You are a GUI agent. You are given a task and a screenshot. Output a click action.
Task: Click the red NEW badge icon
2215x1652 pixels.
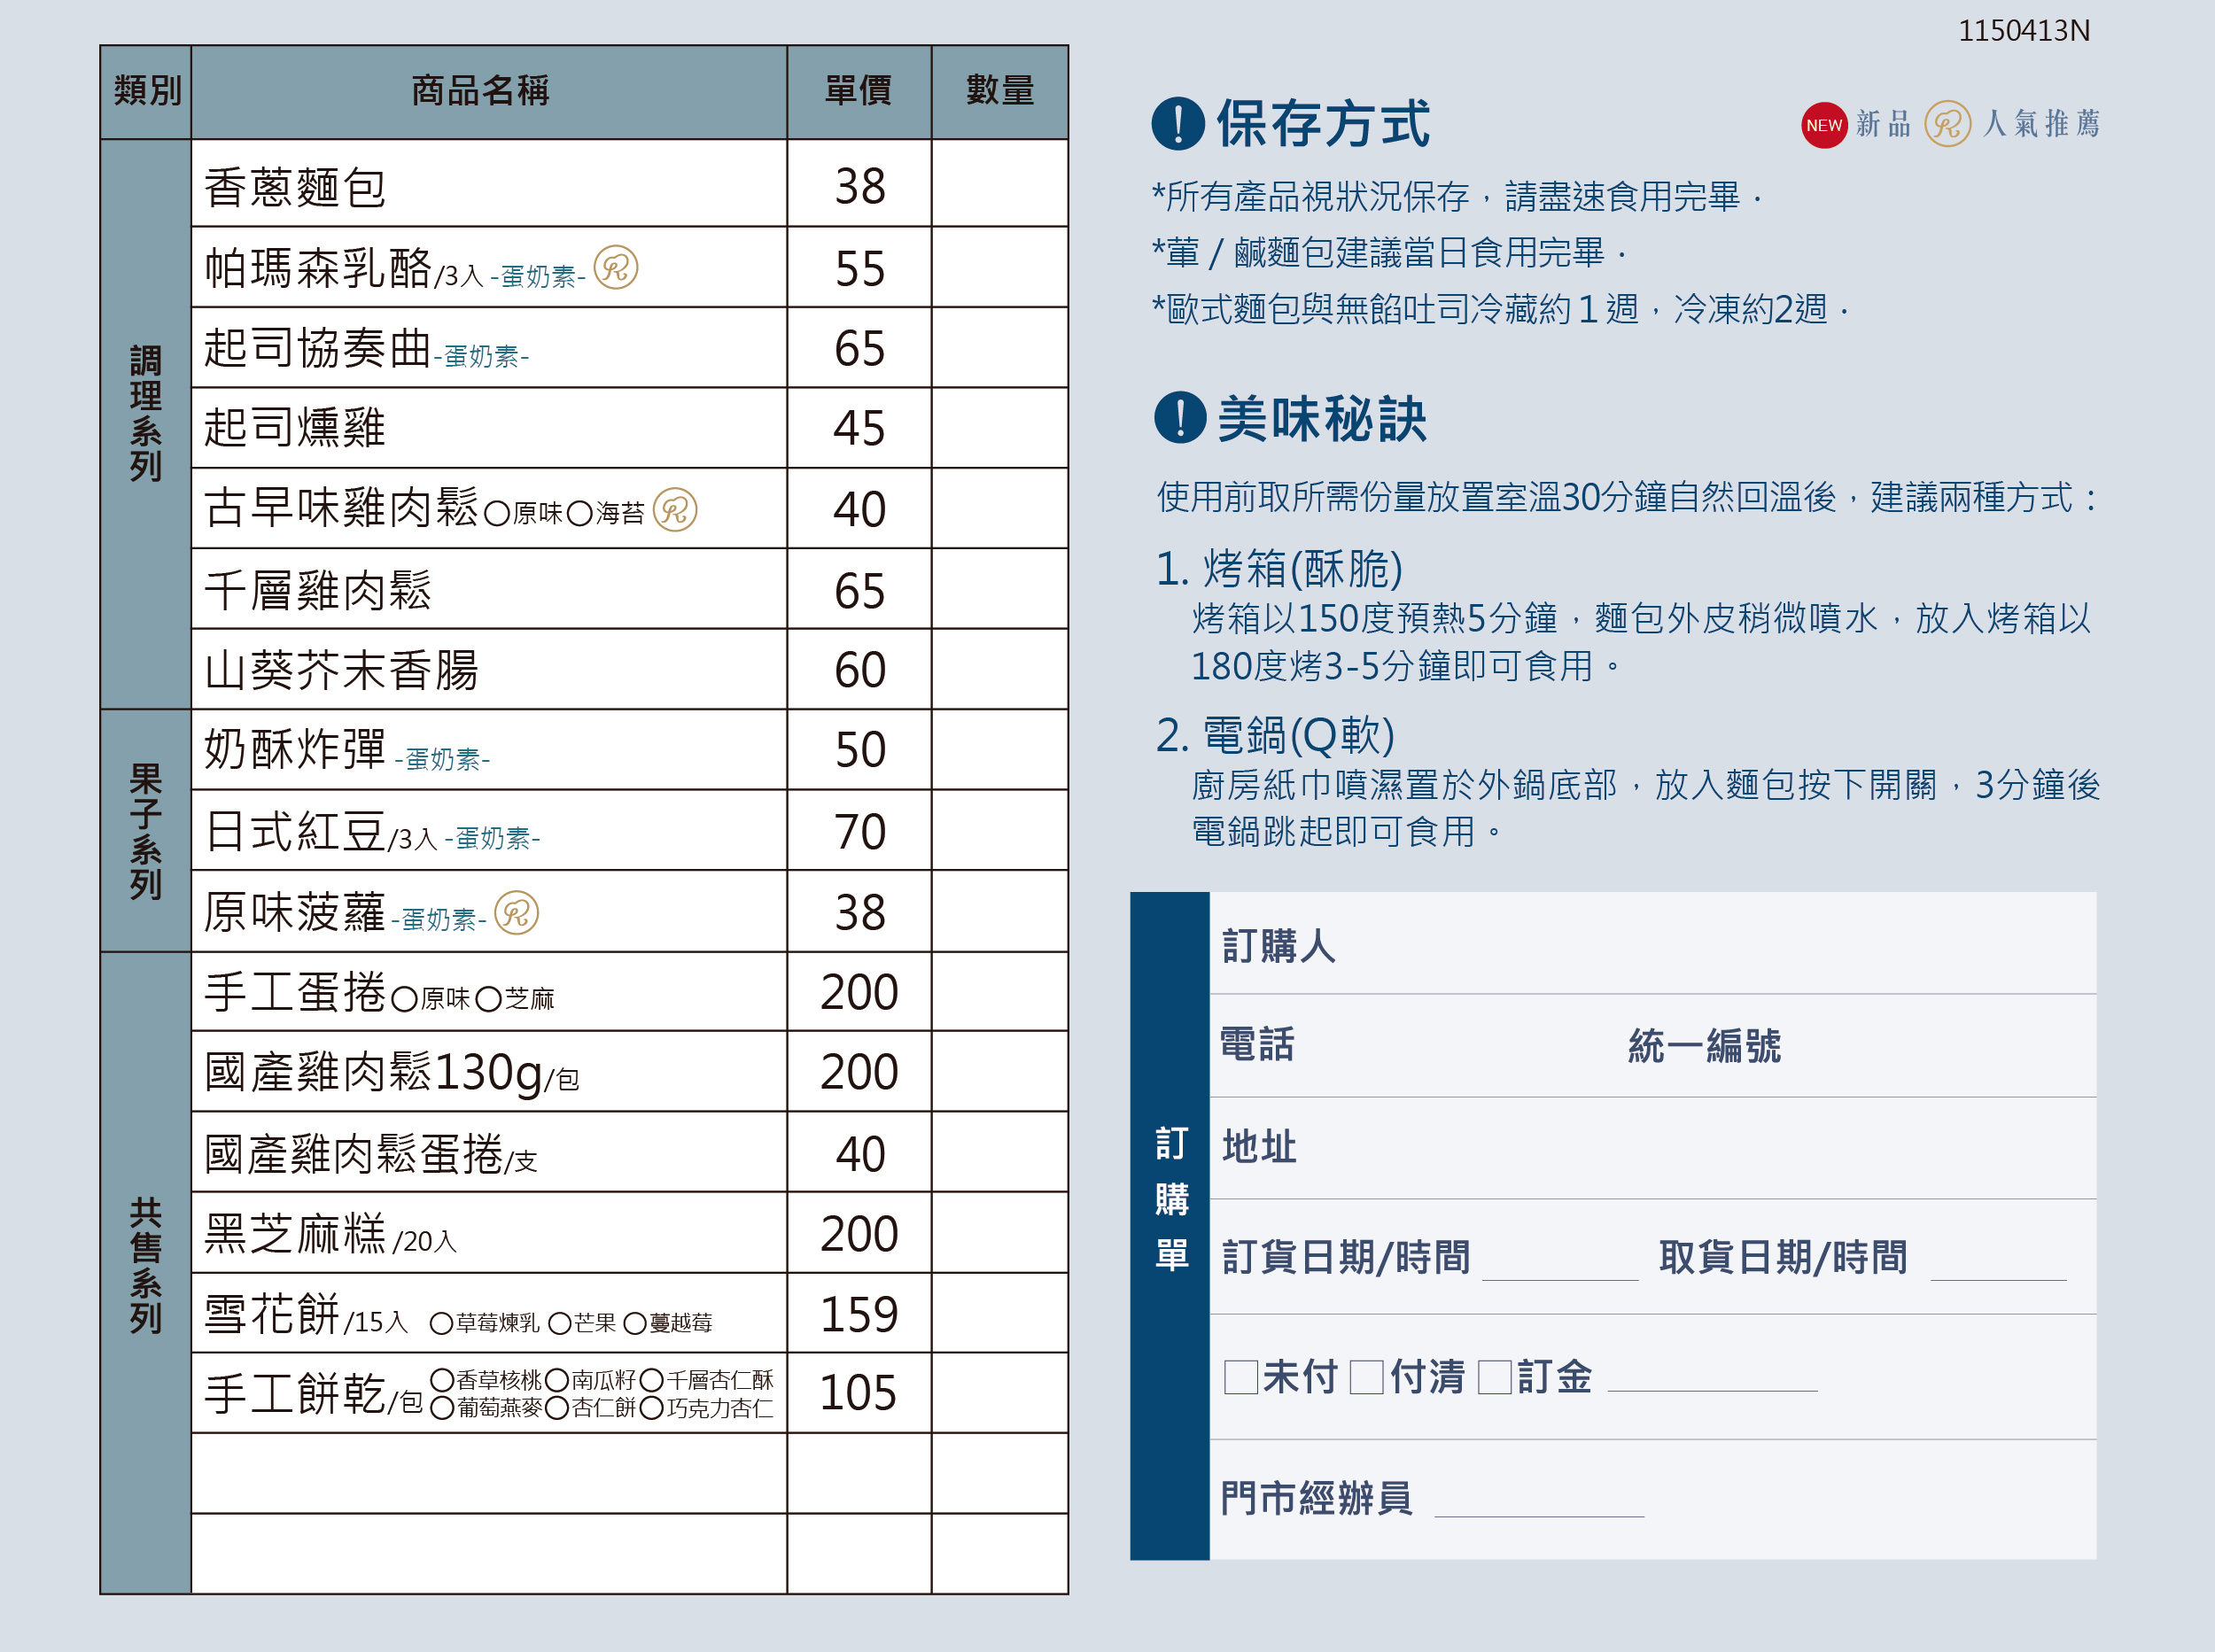(x=1824, y=125)
